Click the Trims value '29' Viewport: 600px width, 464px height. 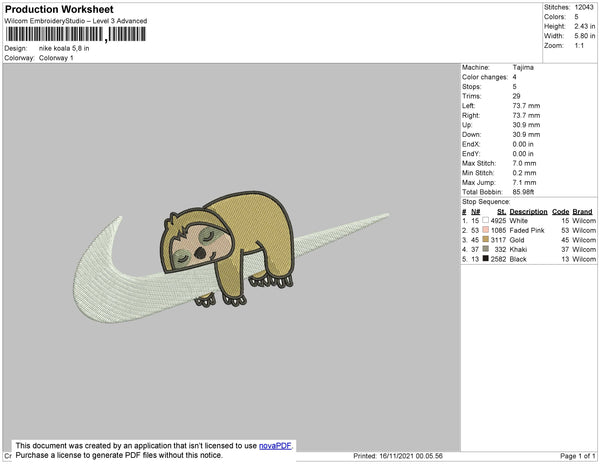(x=516, y=96)
